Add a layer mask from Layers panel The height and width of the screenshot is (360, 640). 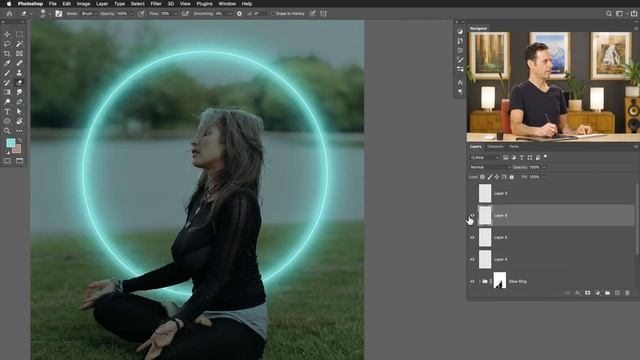(587, 293)
